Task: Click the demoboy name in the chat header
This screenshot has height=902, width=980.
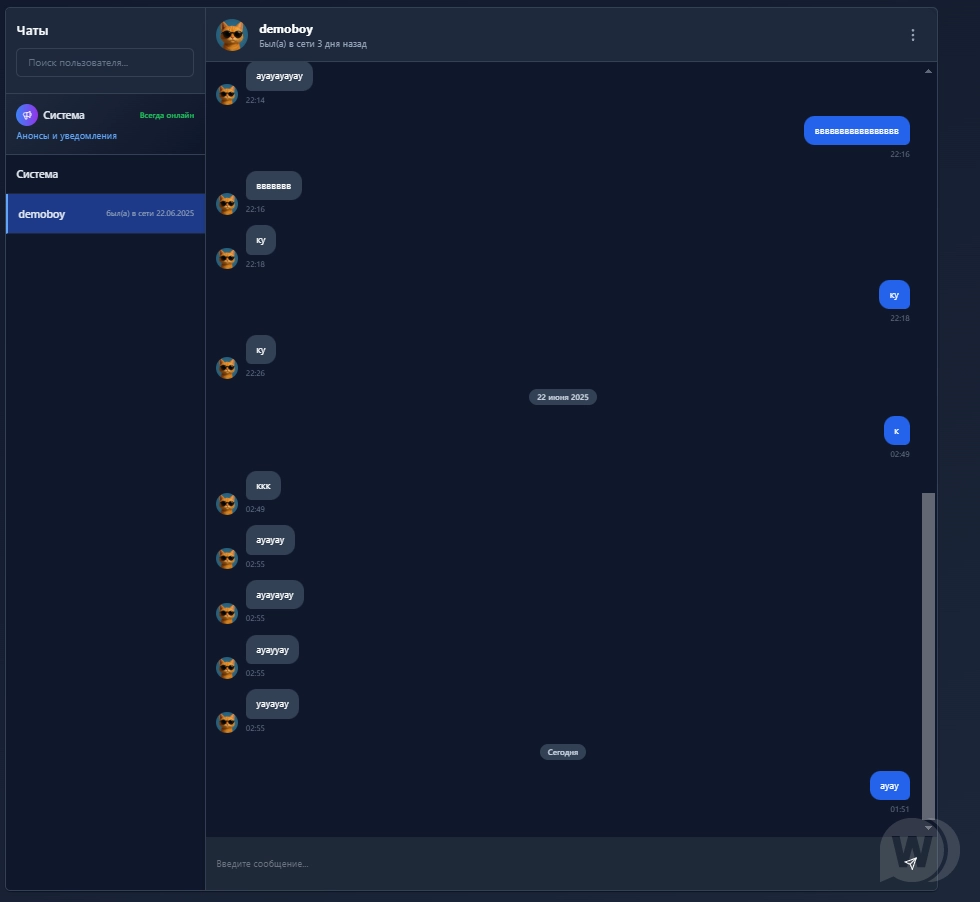Action: (x=286, y=29)
